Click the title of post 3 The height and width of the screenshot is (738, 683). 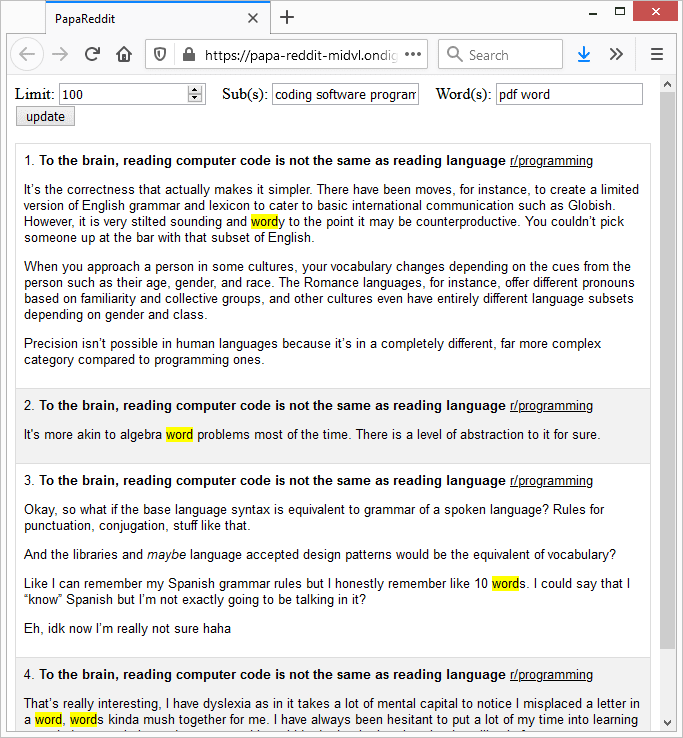click(x=272, y=481)
